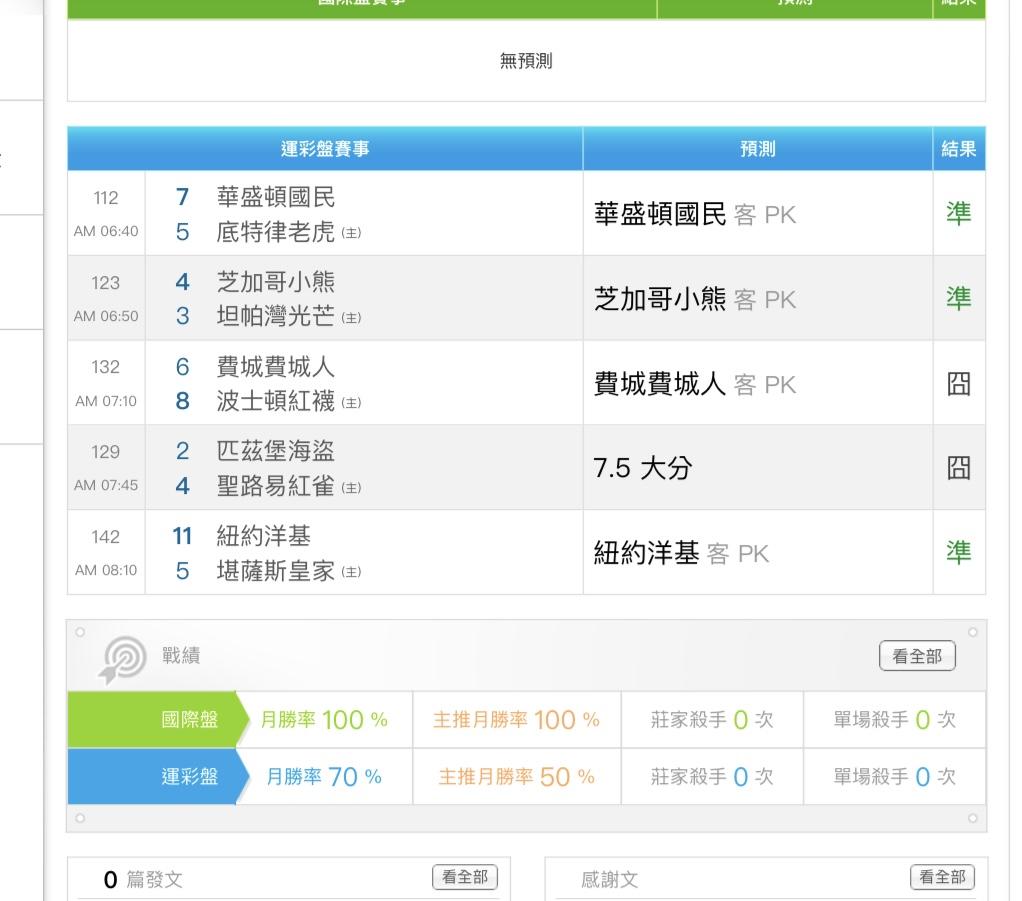Image resolution: width=1022 pixels, height=901 pixels.
Task: Open 看全部 next to 篇發文
Action: [x=465, y=877]
